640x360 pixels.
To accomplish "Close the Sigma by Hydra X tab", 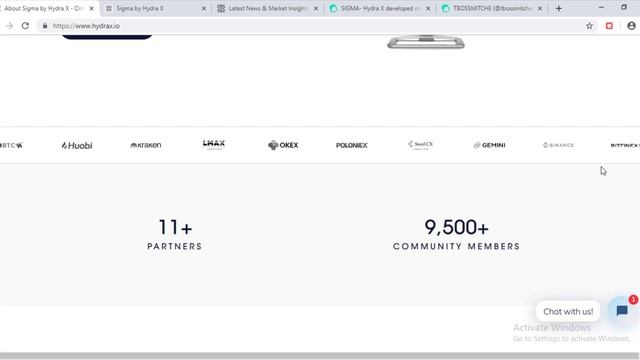I will (204, 8).
